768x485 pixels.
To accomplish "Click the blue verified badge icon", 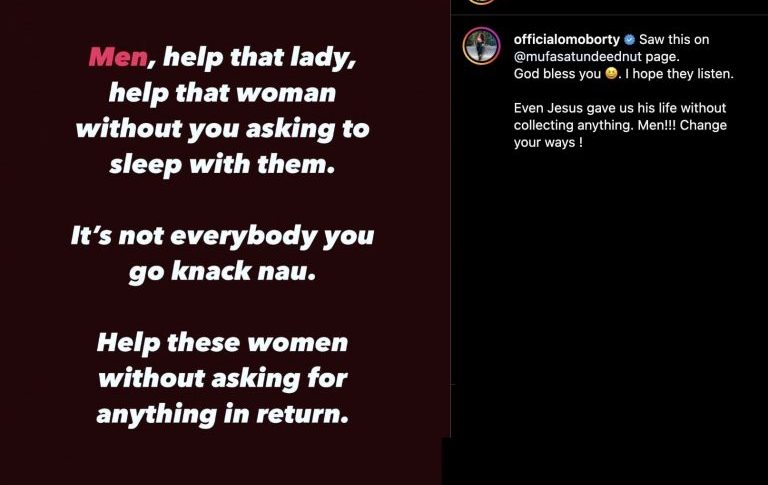I will [629, 40].
